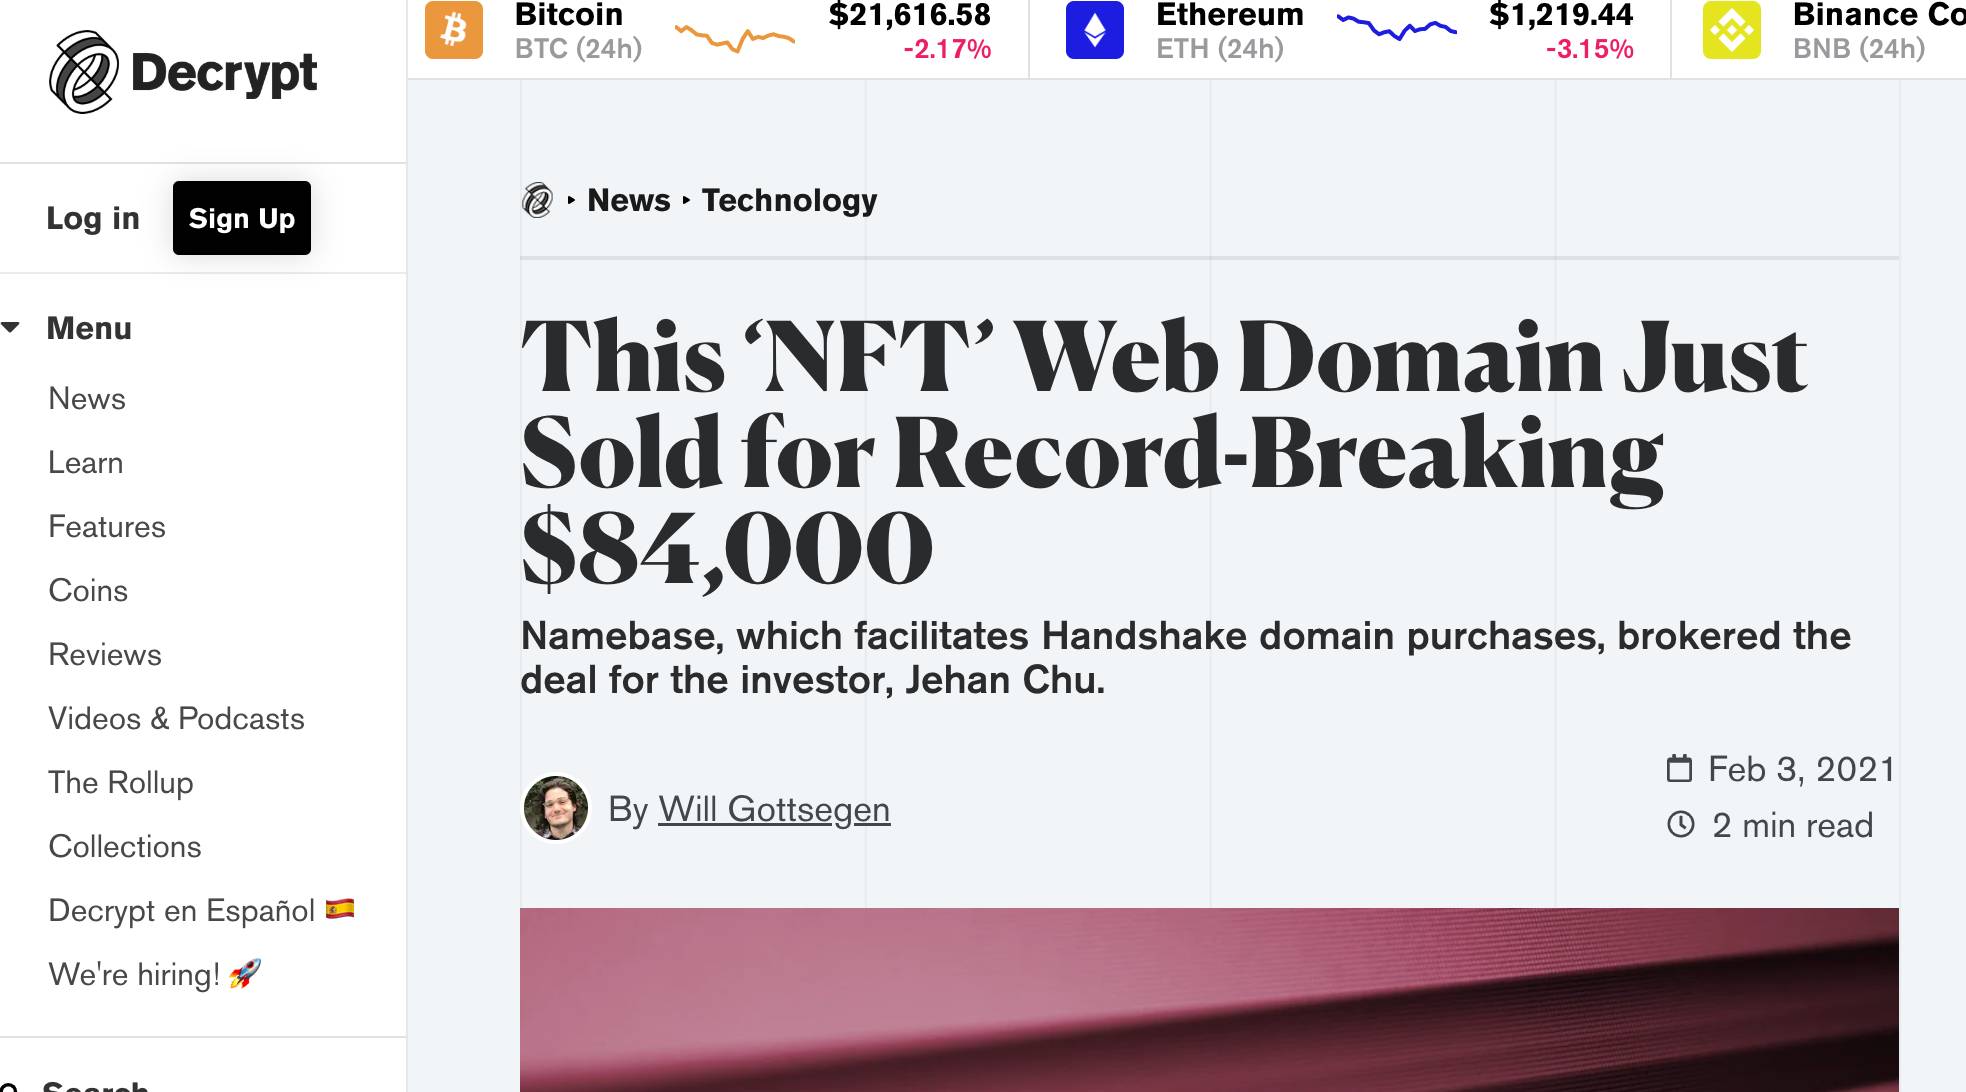Click the clock icon by read time
The height and width of the screenshot is (1092, 1966).
pos(1681,825)
